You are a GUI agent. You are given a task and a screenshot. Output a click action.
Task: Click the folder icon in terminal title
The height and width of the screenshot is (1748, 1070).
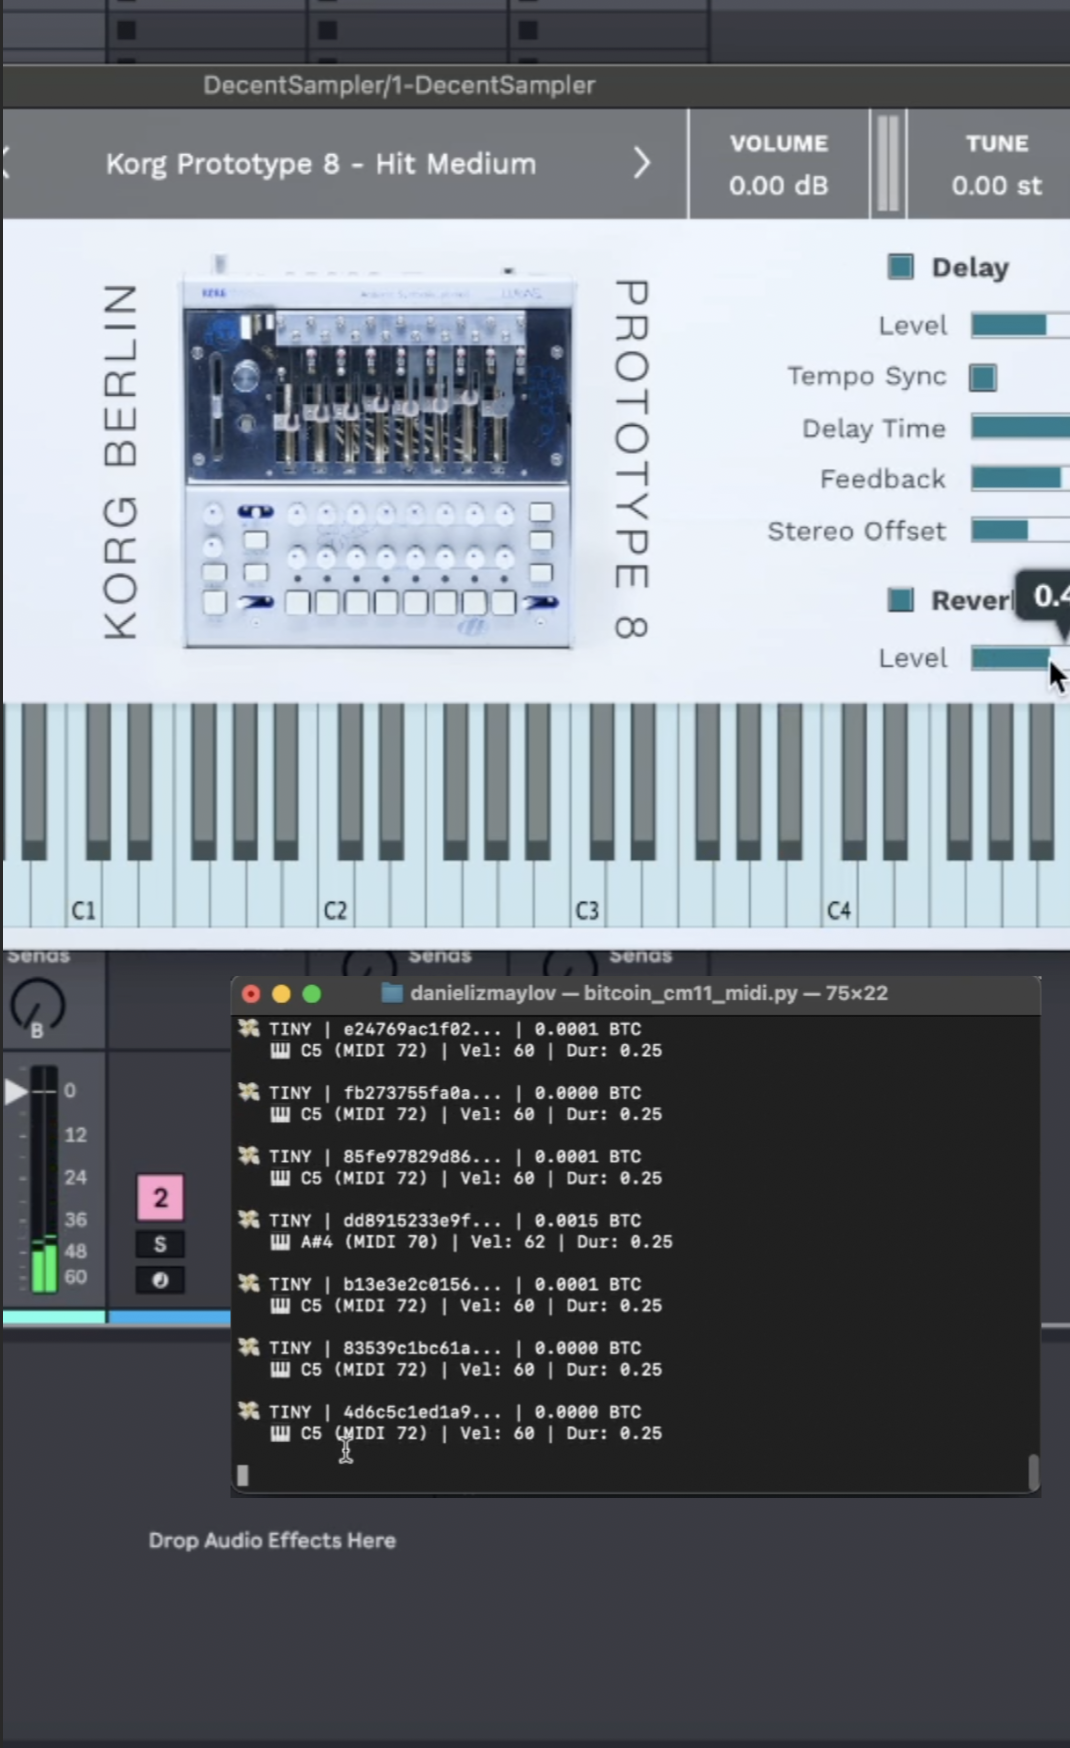tap(392, 993)
